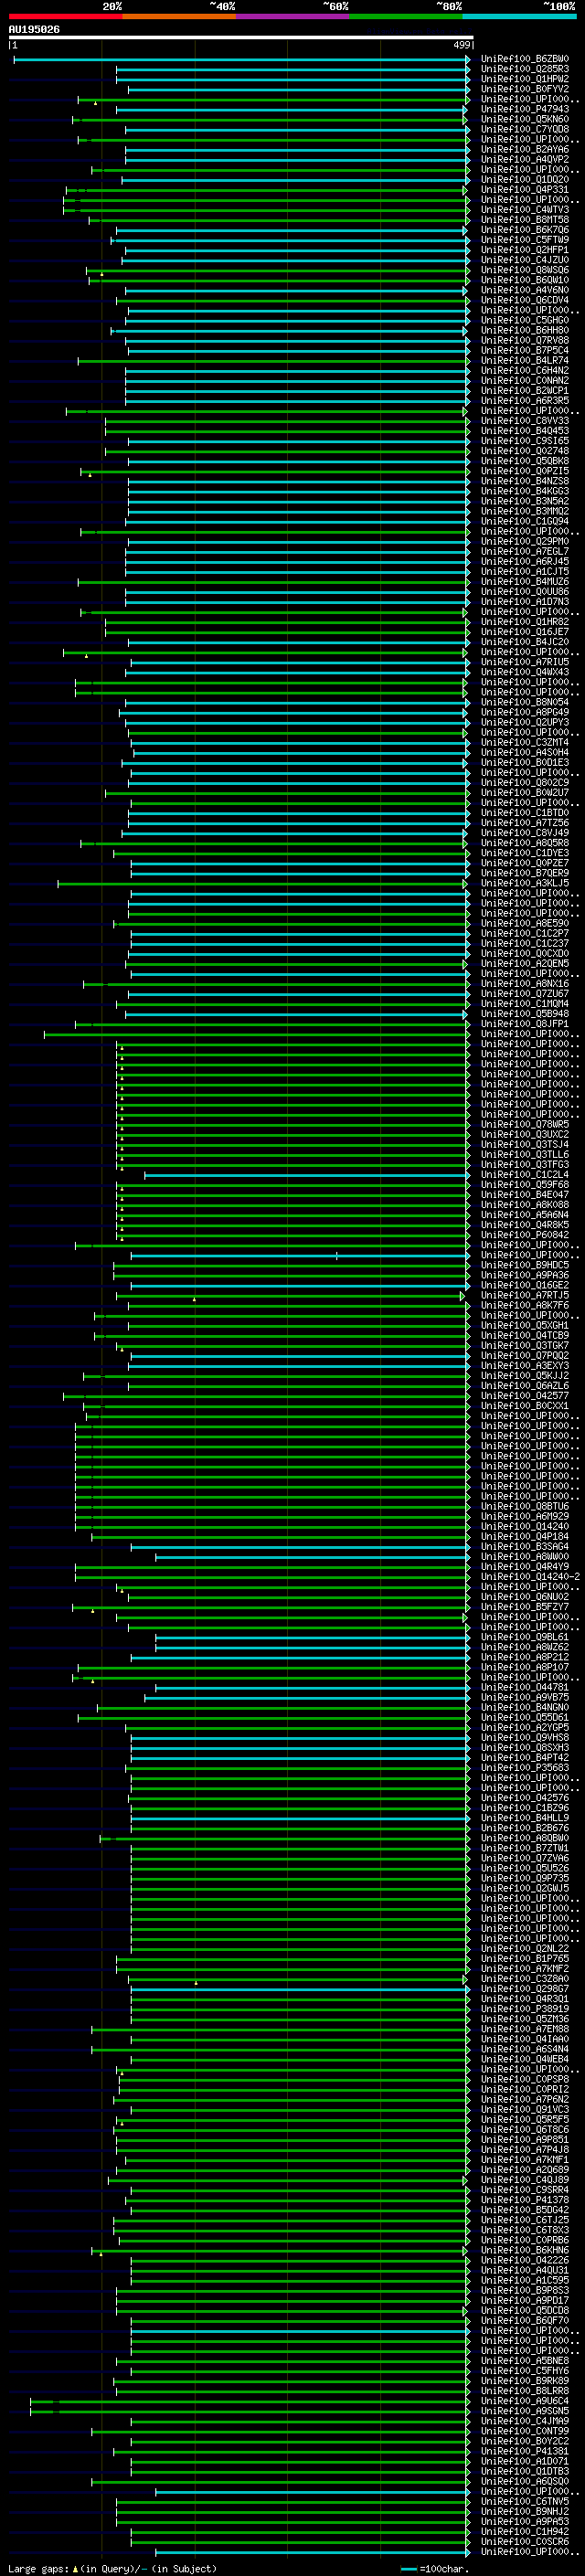585x2576 pixels.
Task: Open the UniRef100_C4QJ89 hit label
Action: coord(525,2180)
